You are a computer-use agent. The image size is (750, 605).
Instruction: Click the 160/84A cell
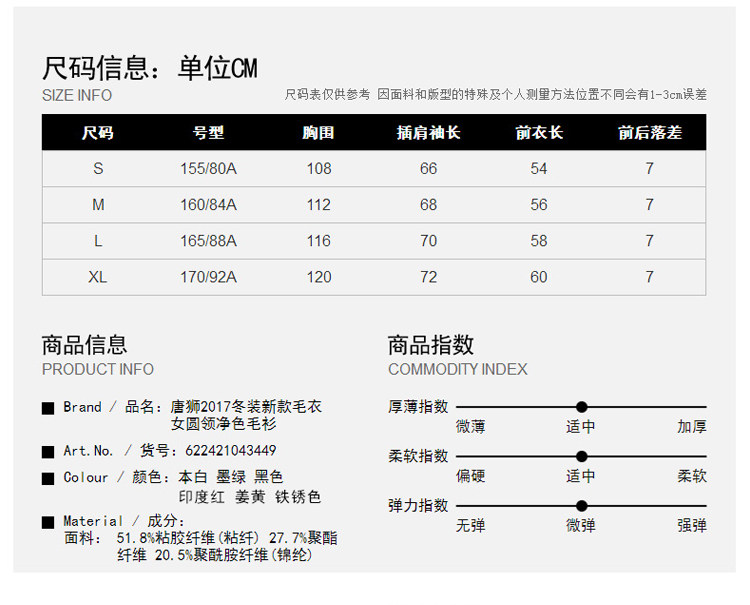[209, 205]
